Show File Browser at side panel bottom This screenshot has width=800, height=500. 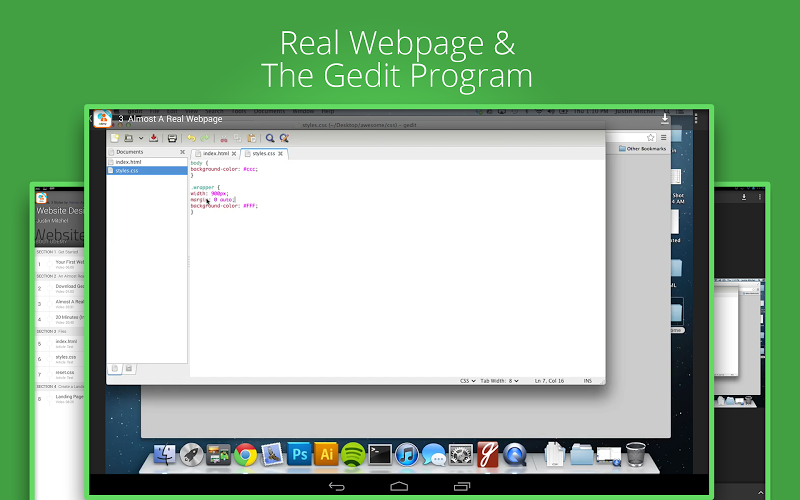point(129,368)
